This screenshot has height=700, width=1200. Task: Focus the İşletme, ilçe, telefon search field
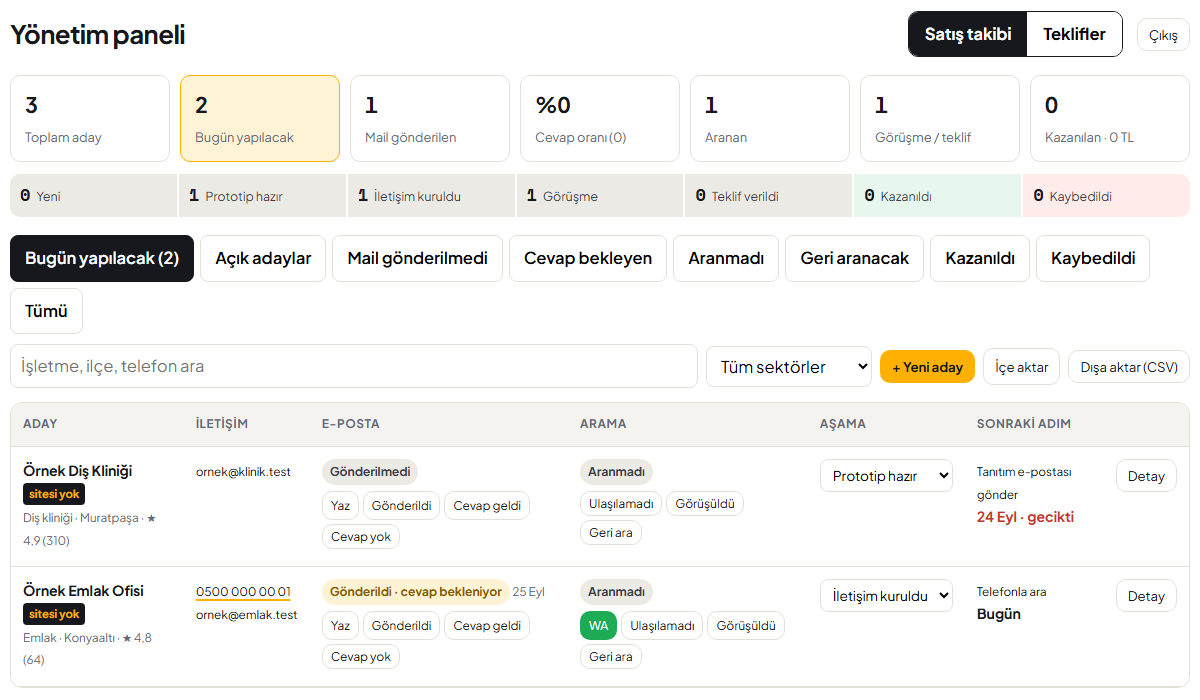pyautogui.click(x=354, y=366)
